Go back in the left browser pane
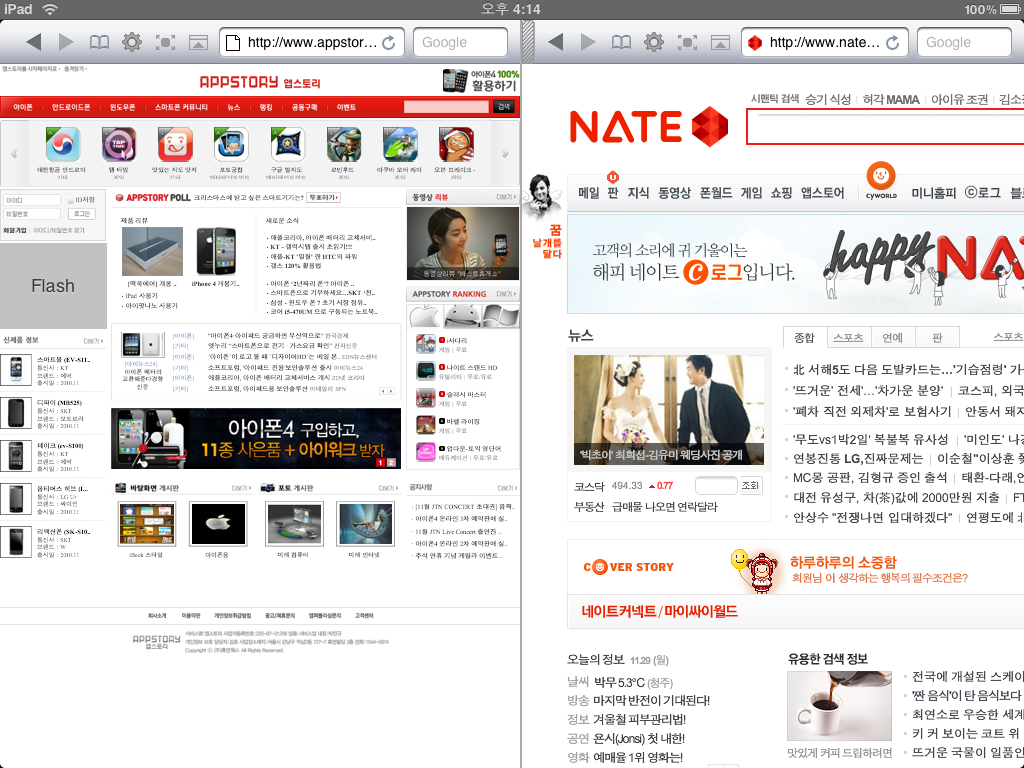Image resolution: width=1024 pixels, height=768 pixels. pos(34,42)
